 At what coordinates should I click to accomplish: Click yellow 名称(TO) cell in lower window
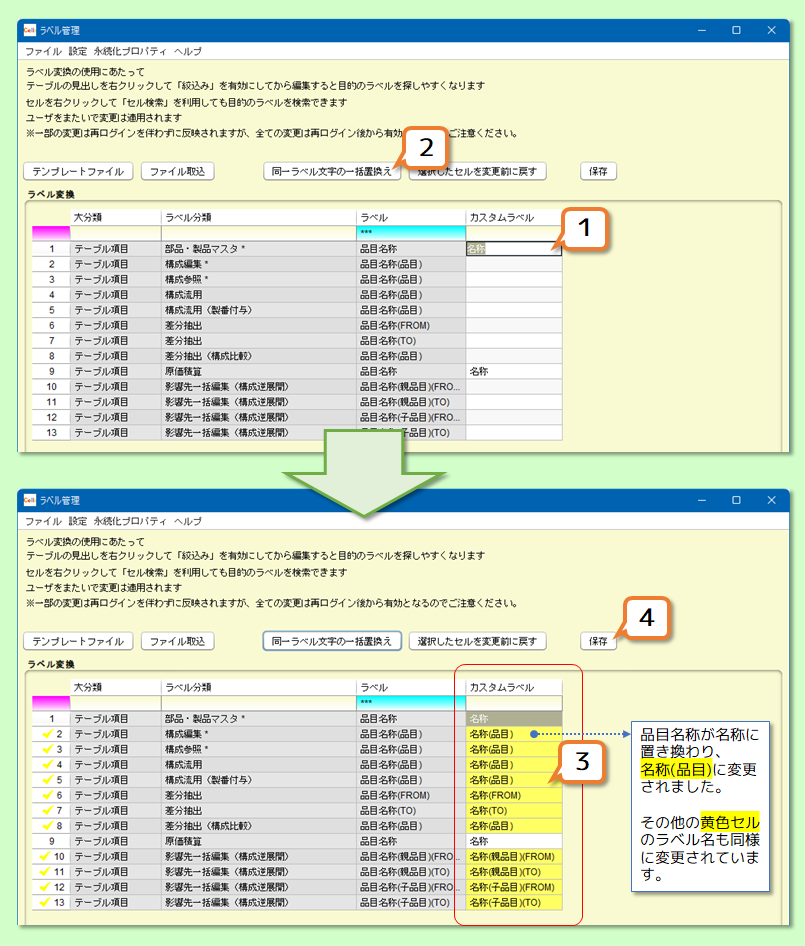(x=514, y=810)
